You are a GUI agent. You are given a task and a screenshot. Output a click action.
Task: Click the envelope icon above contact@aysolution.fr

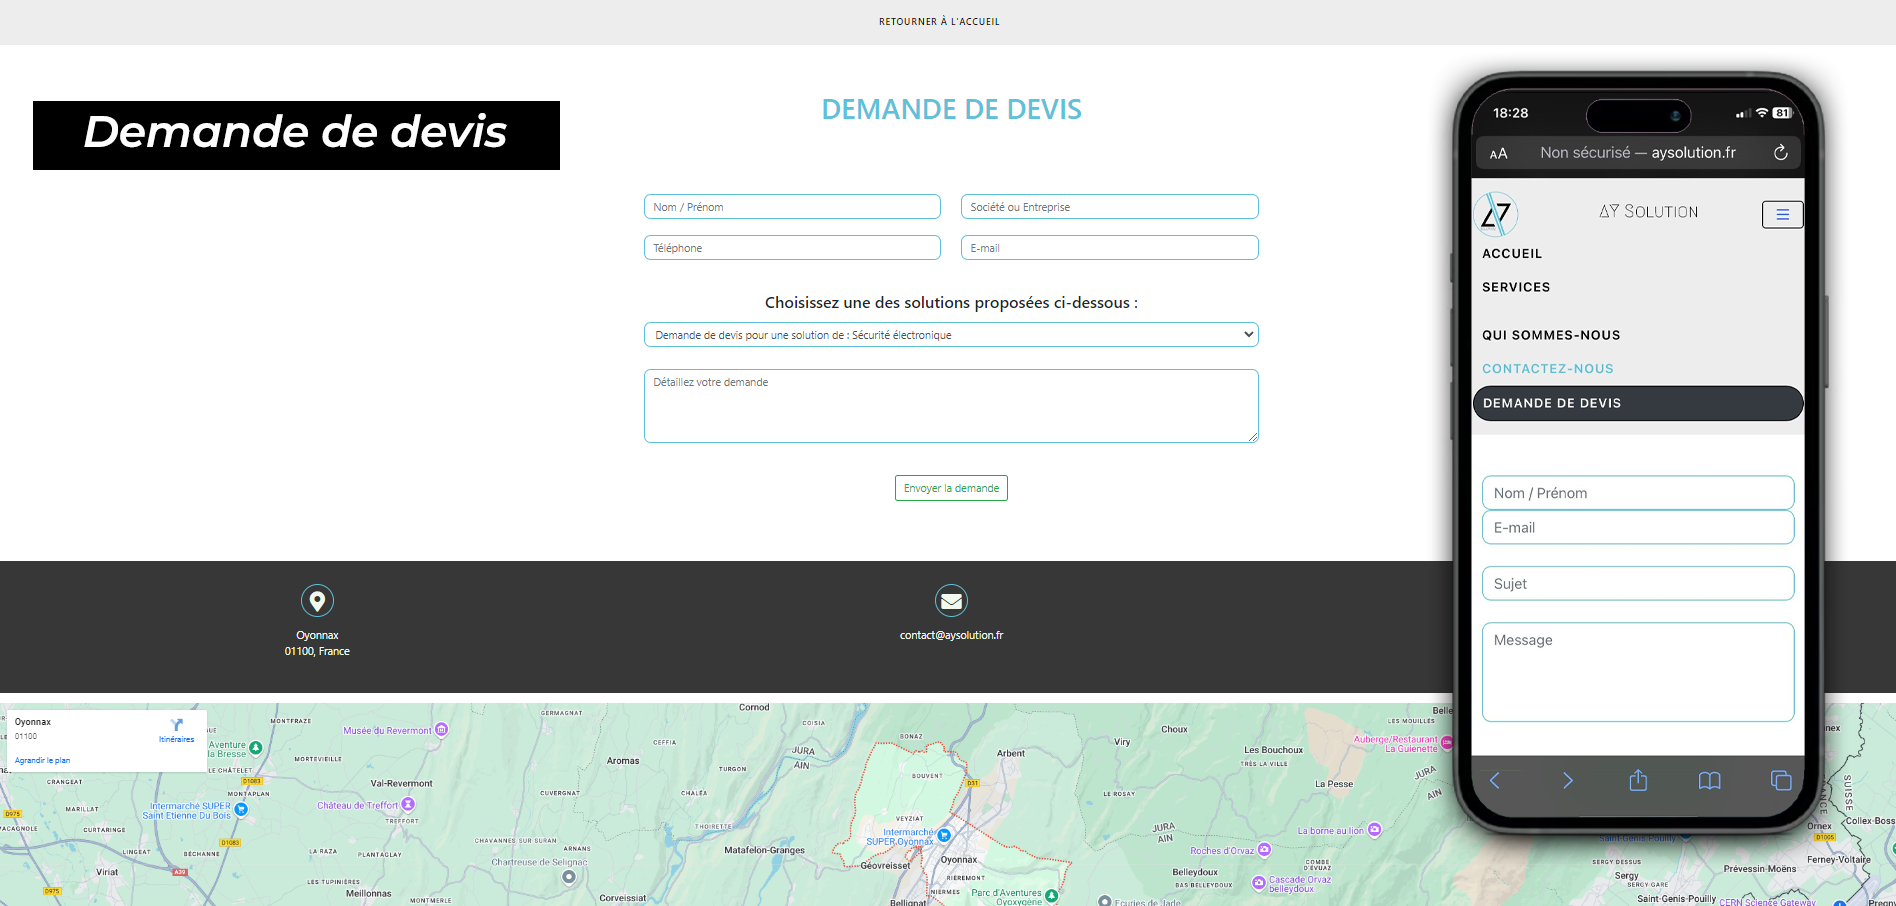[951, 600]
